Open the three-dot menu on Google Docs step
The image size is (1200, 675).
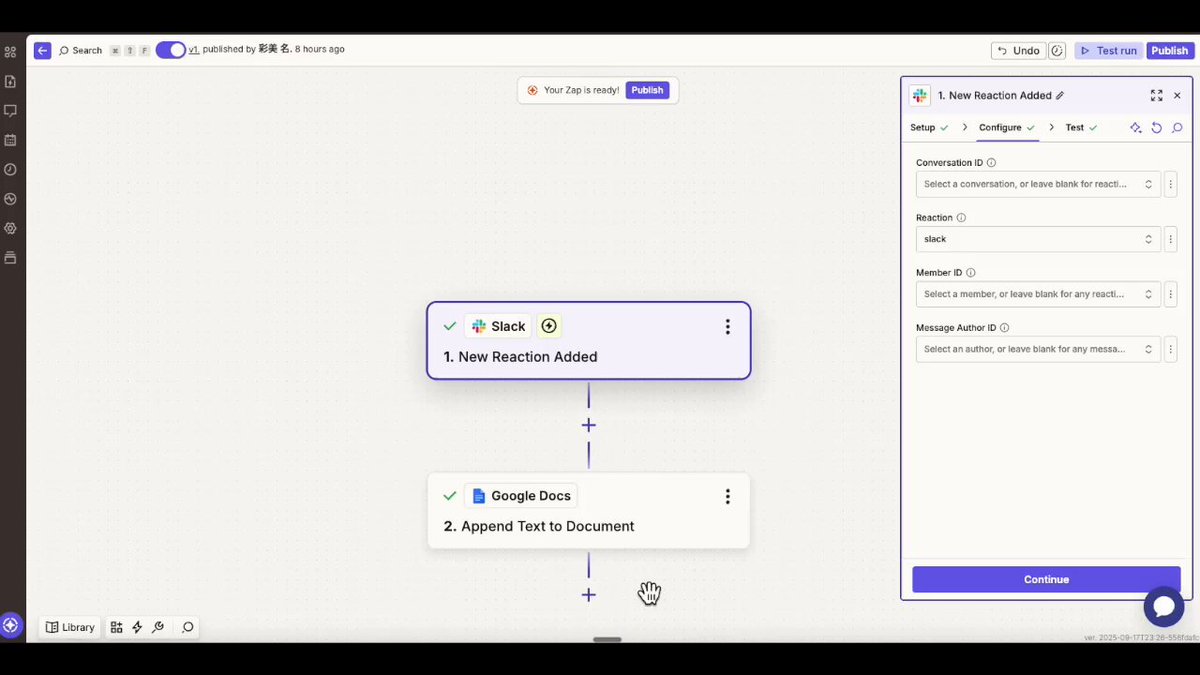[727, 496]
